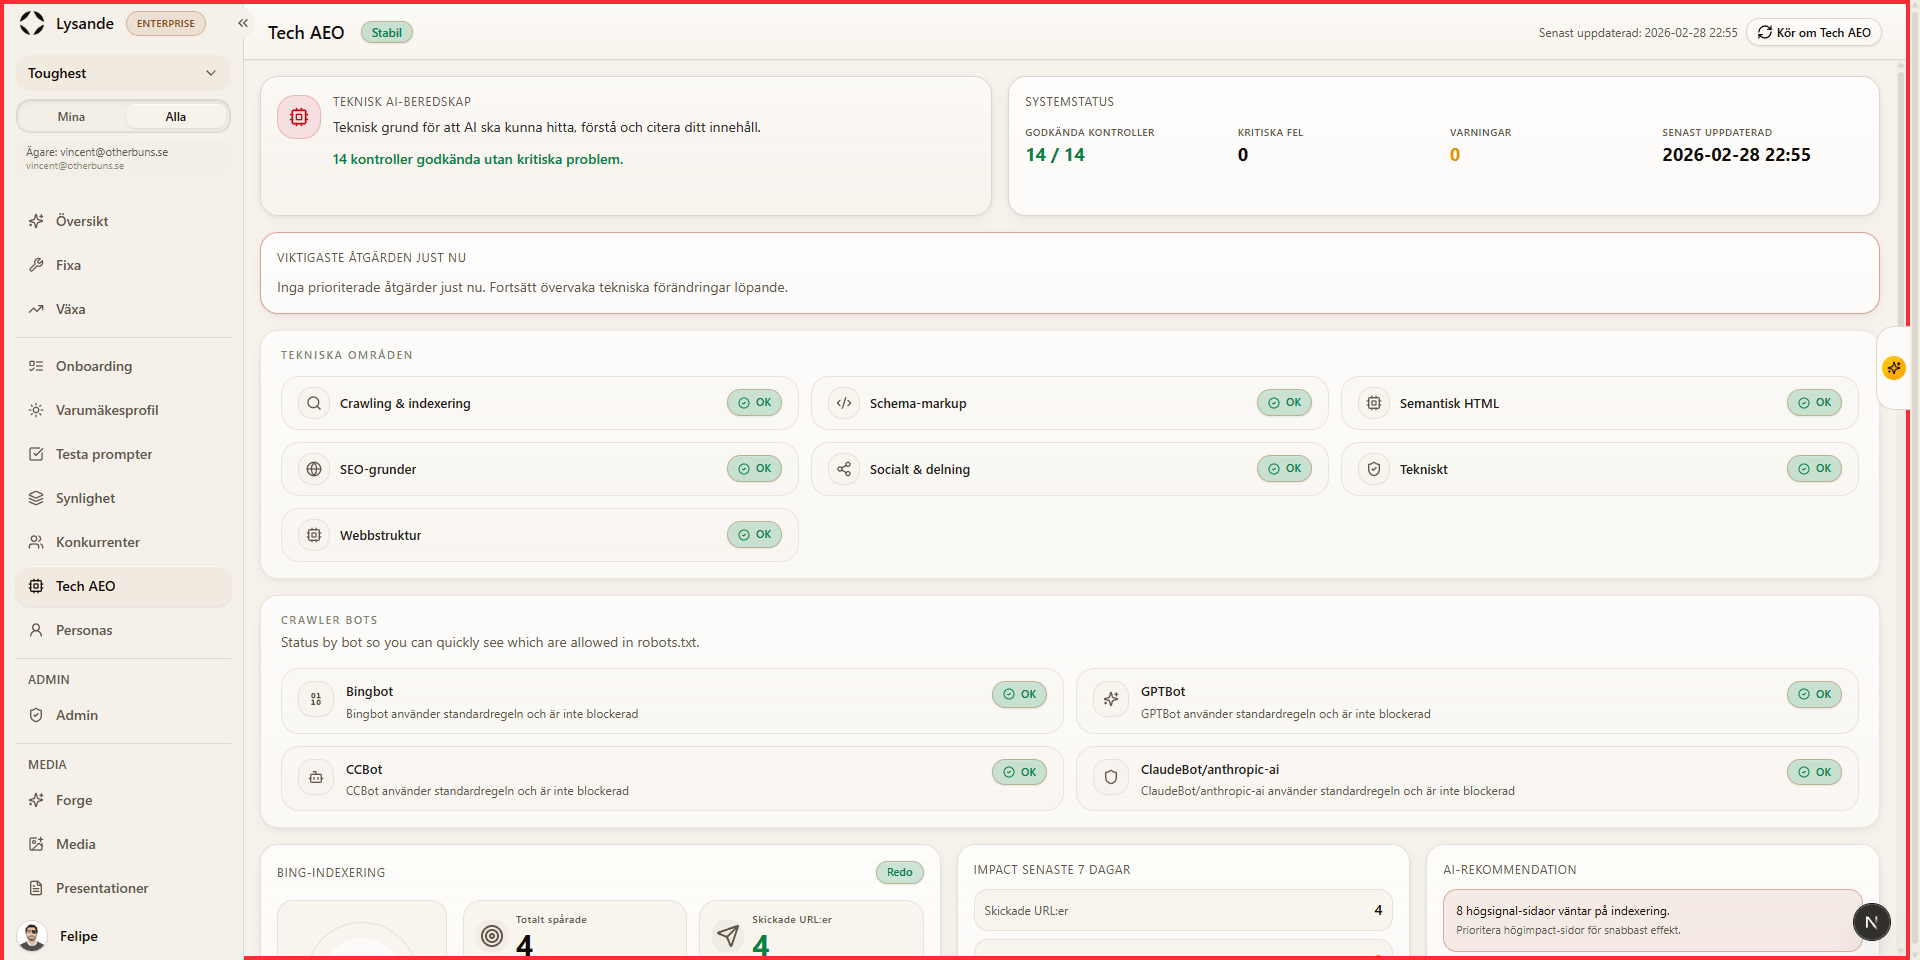Click the OK badge for CCBot
The height and width of the screenshot is (960, 1920).
(1019, 772)
